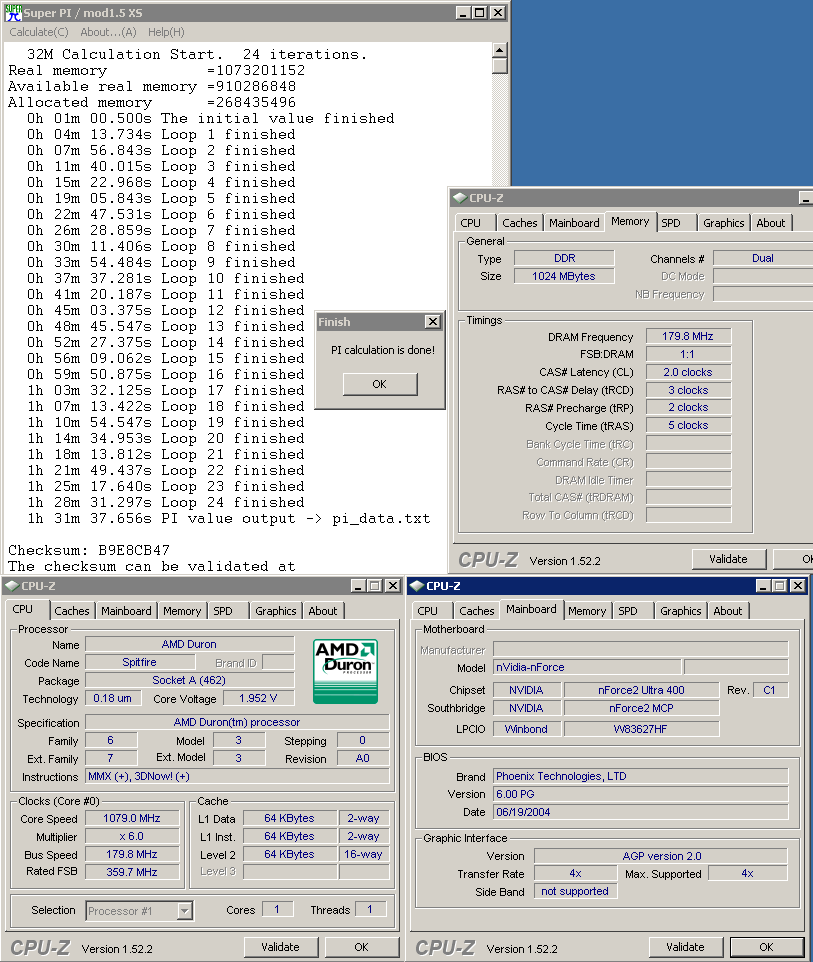Open the Help(H) menu in Super PI

tap(166, 32)
